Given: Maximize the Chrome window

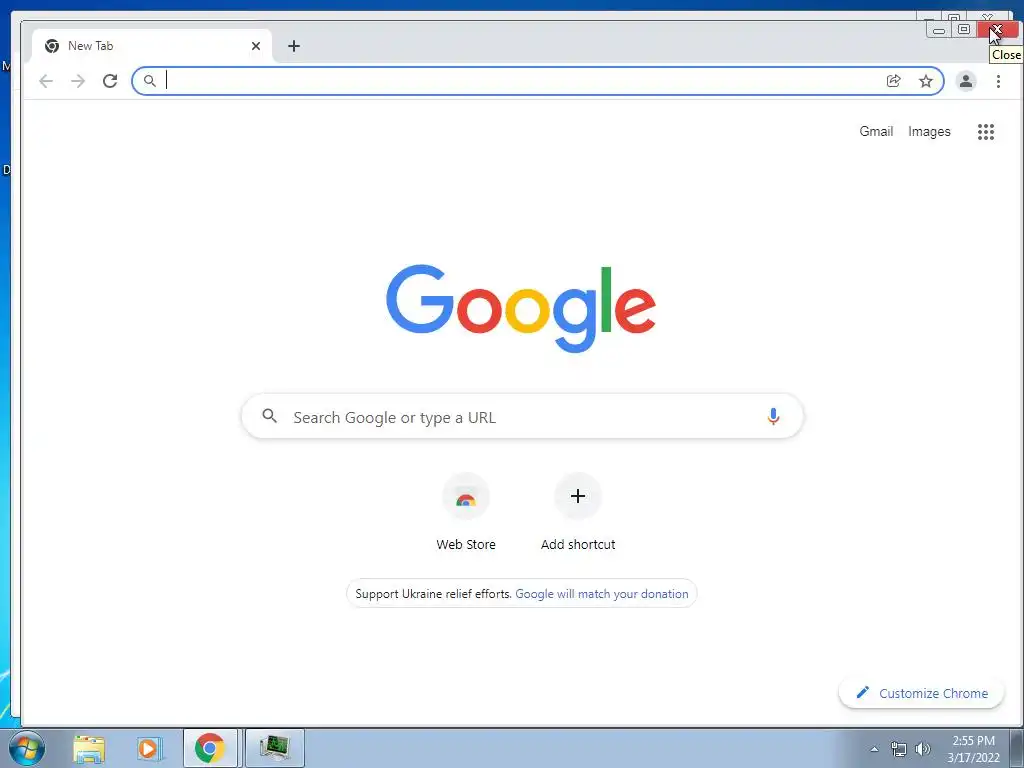Looking at the screenshot, I should 963,29.
